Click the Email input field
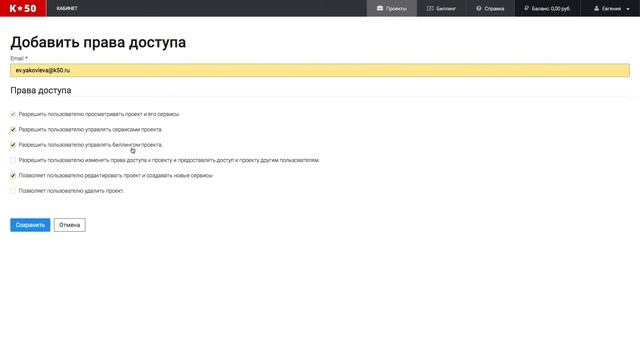 [320, 70]
